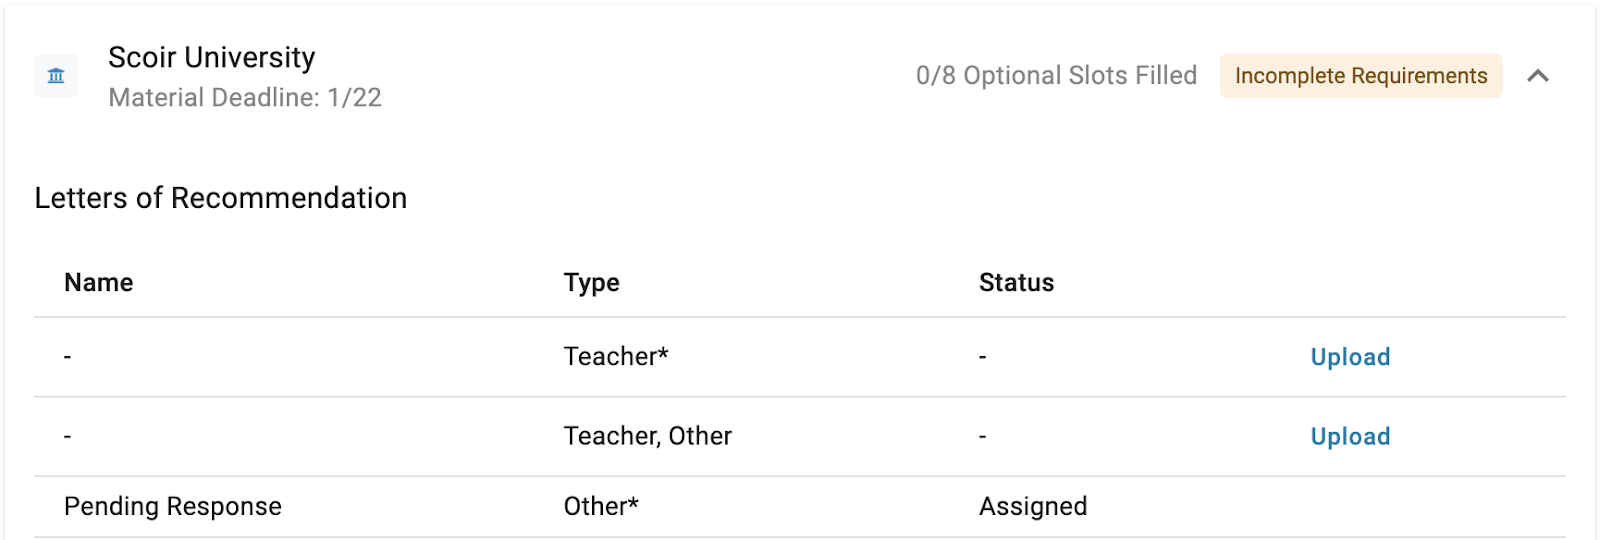Viewport: 1600px width, 540px height.
Task: Click the Material Deadline 1/22 text
Action: (x=245, y=98)
